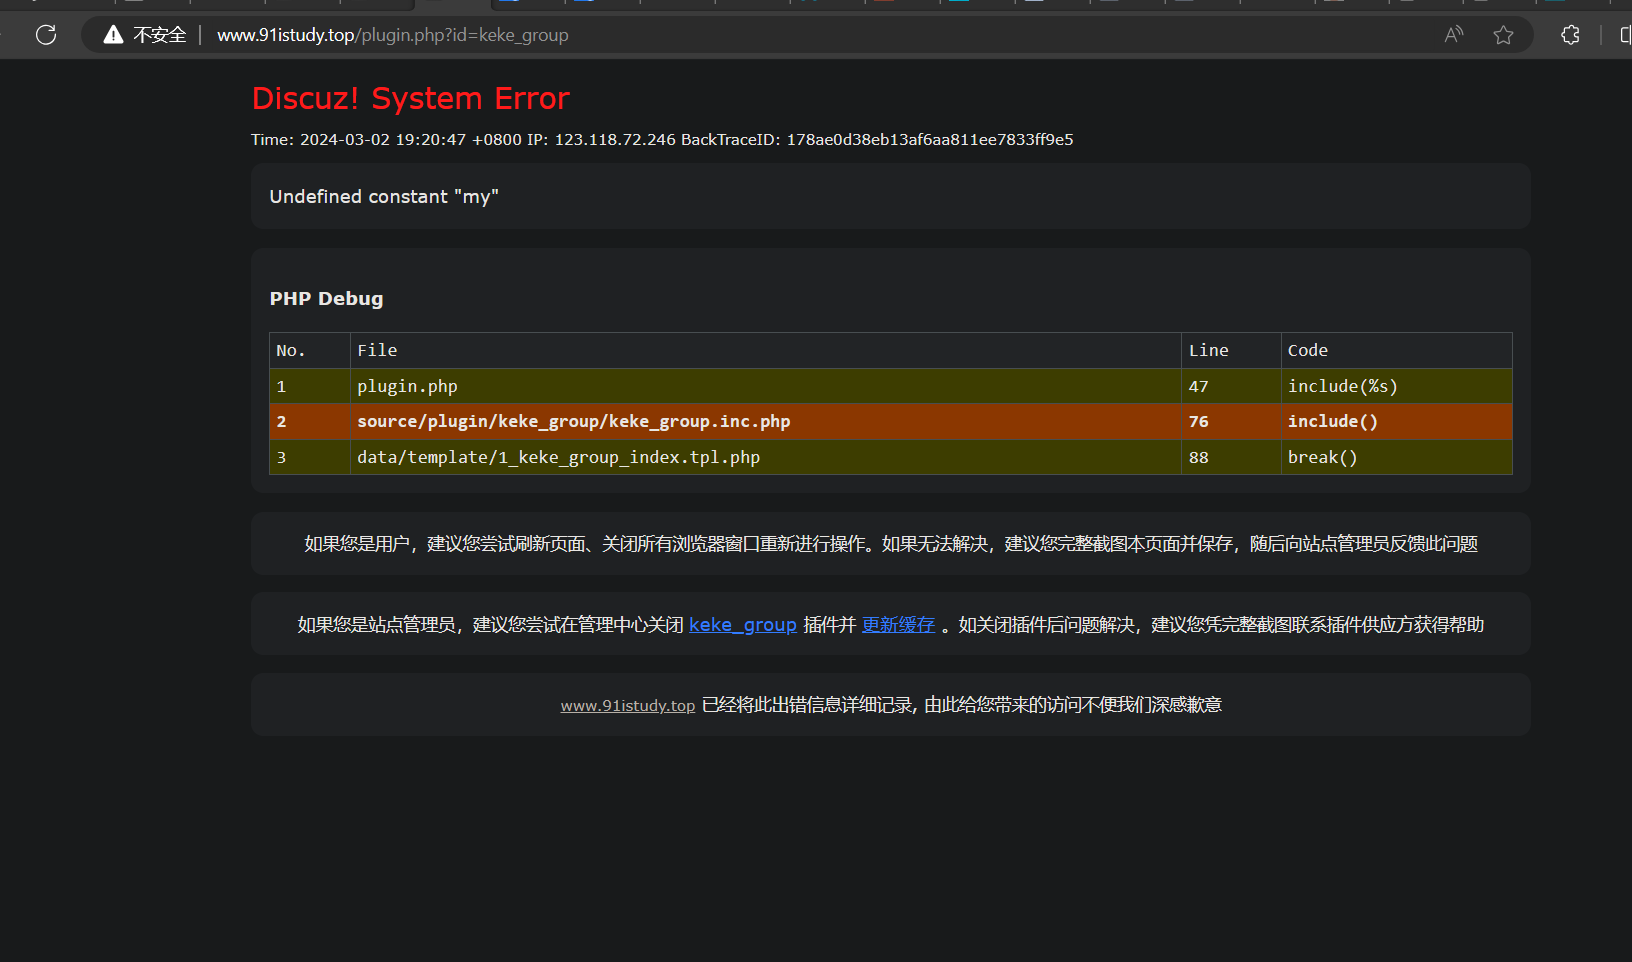The image size is (1632, 962).
Task: Click the include(%s) code cell
Action: [x=1342, y=386]
